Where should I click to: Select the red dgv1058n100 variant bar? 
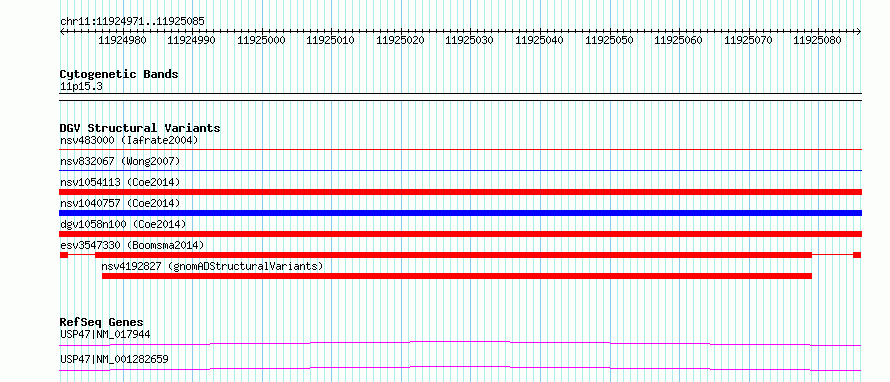[x=460, y=234]
